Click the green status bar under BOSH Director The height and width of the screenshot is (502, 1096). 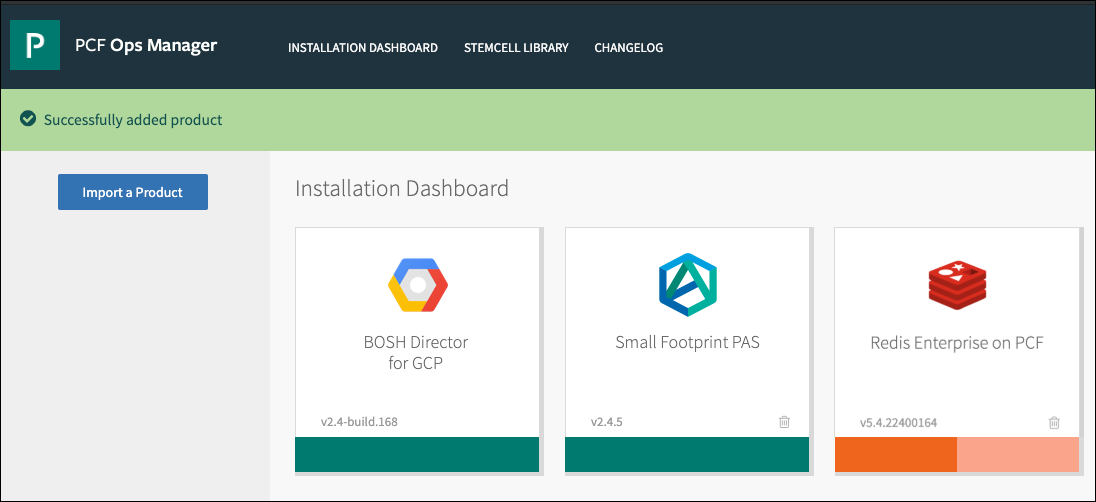tap(417, 454)
